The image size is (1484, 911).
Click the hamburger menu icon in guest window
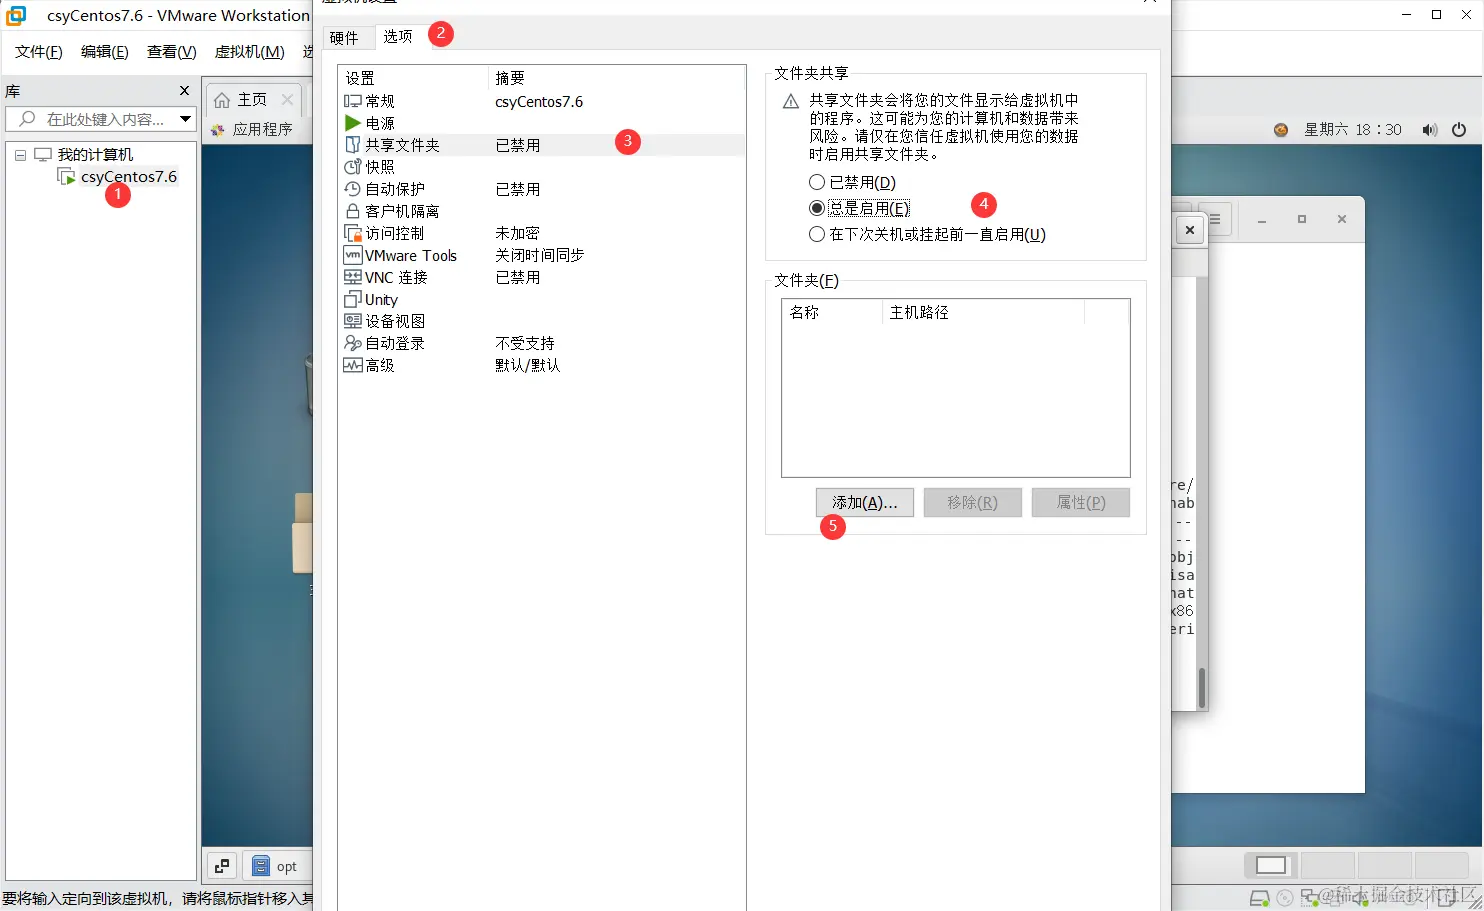click(x=1215, y=219)
